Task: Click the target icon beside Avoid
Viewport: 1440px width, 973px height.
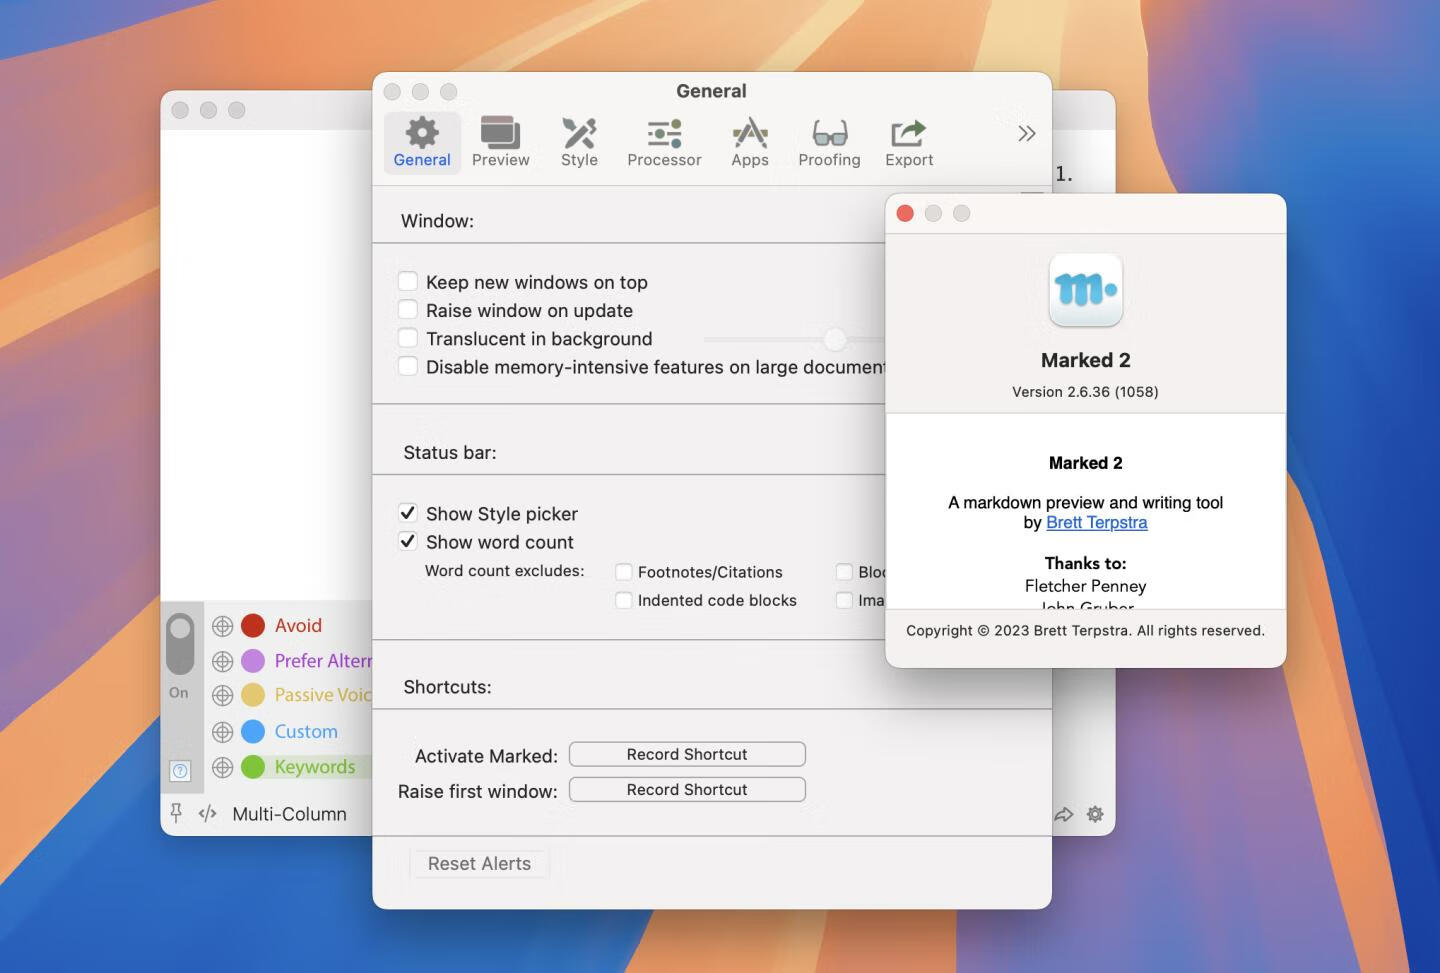Action: click(222, 626)
